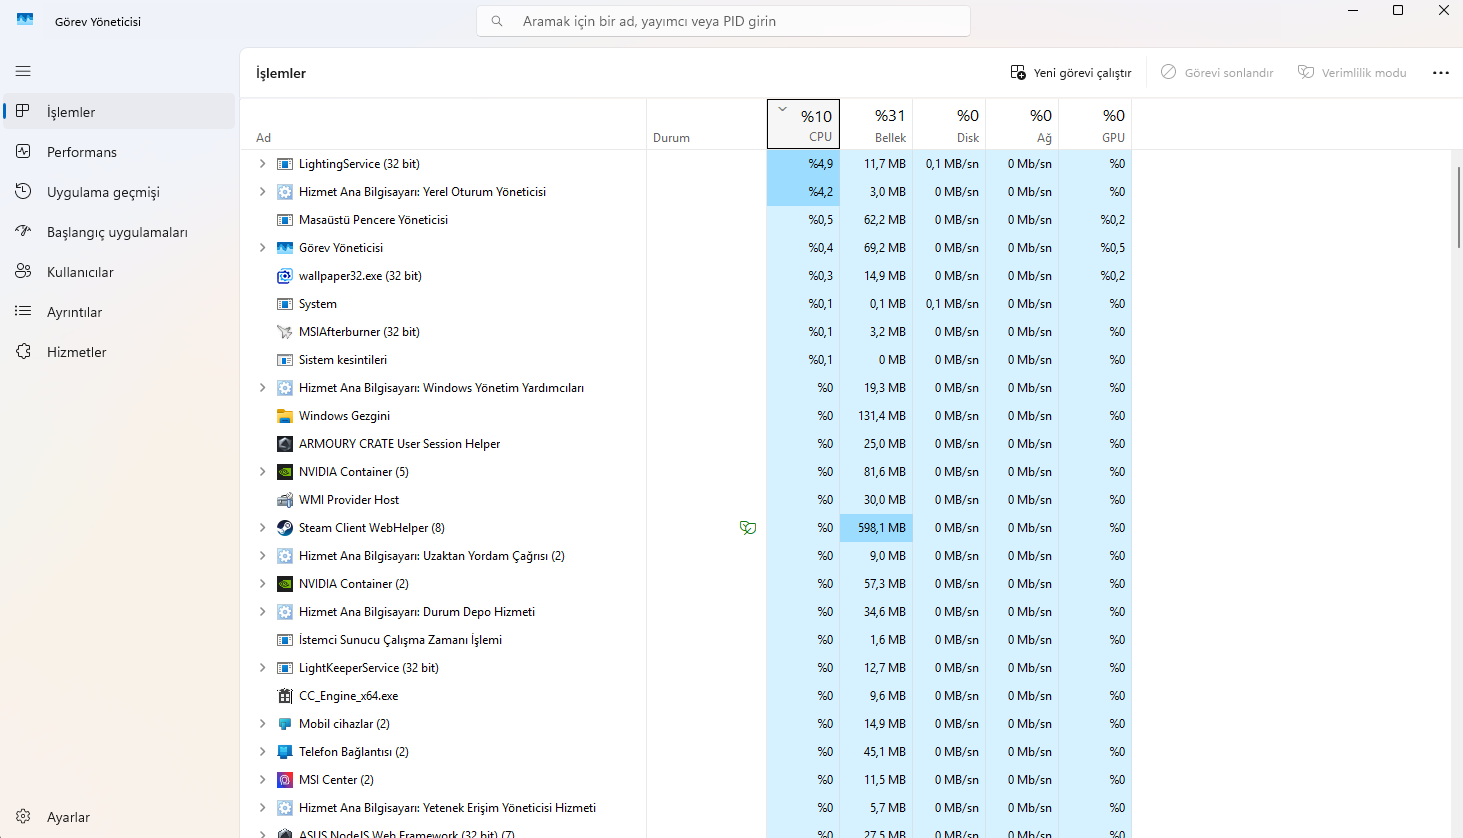The width and height of the screenshot is (1463, 838).
Task: Sort by the Ağ column header
Action: coord(1022,124)
